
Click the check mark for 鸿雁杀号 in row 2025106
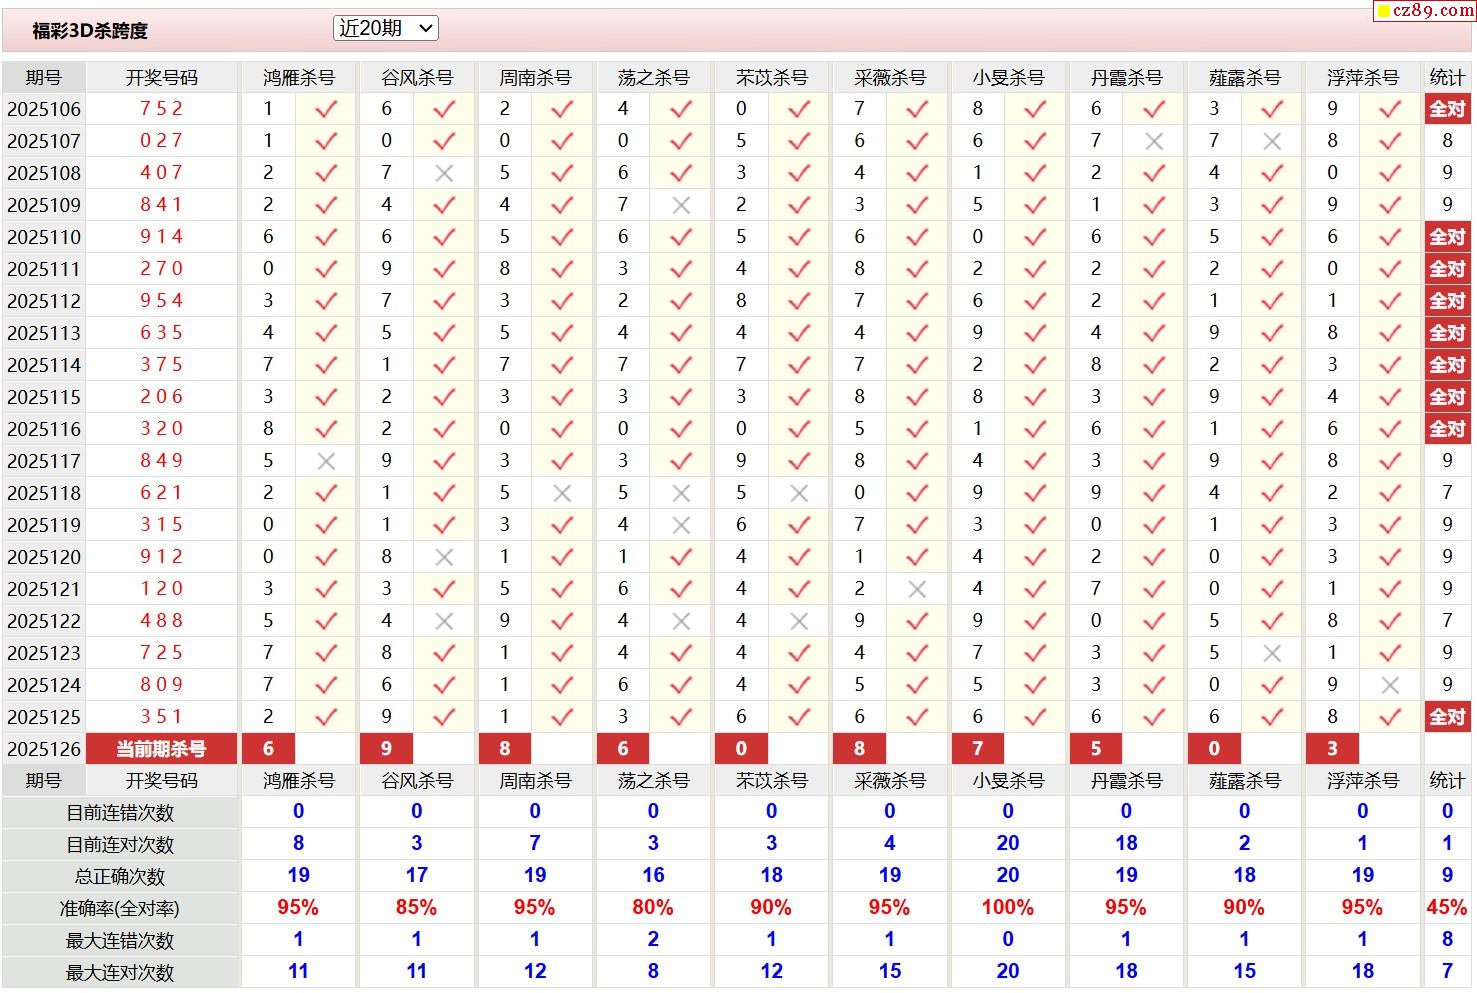(x=326, y=109)
